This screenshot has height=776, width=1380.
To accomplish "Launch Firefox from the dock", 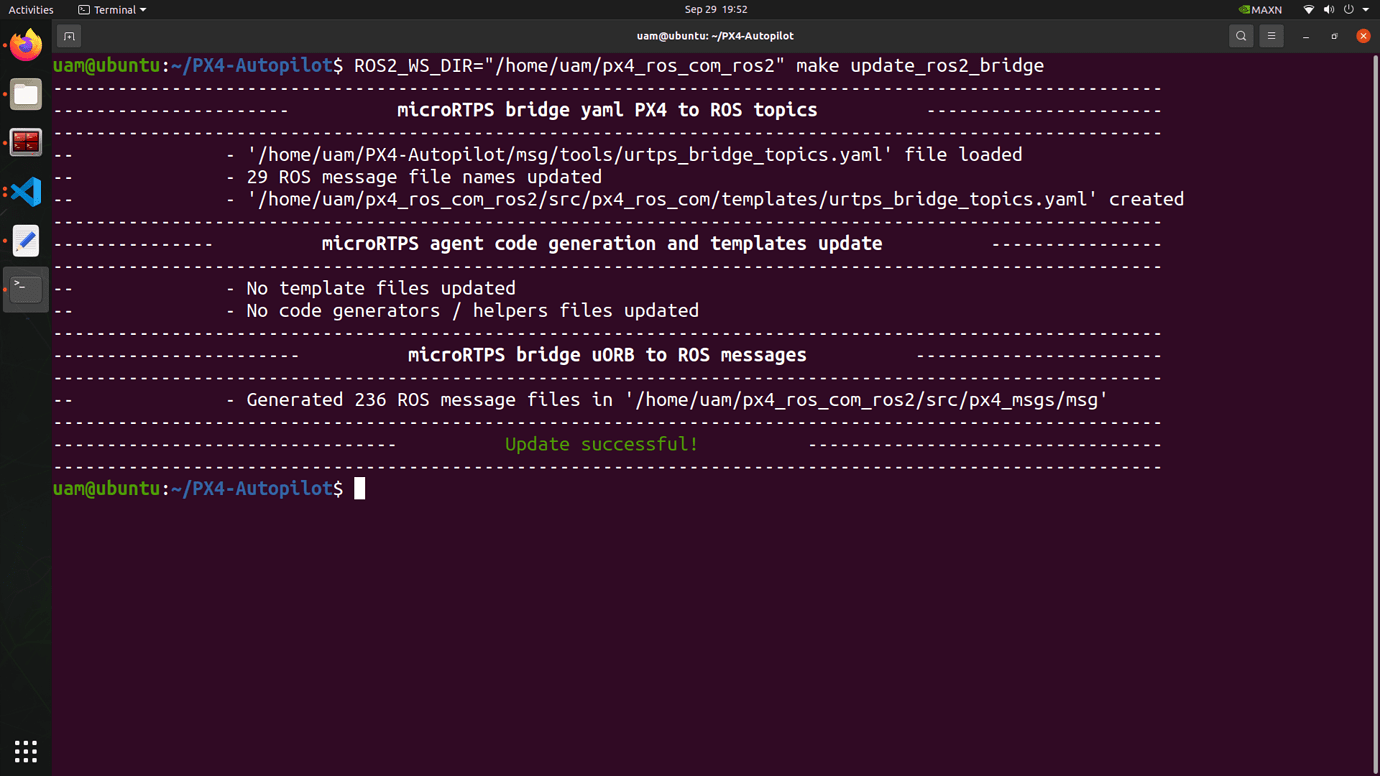I will [25, 44].
